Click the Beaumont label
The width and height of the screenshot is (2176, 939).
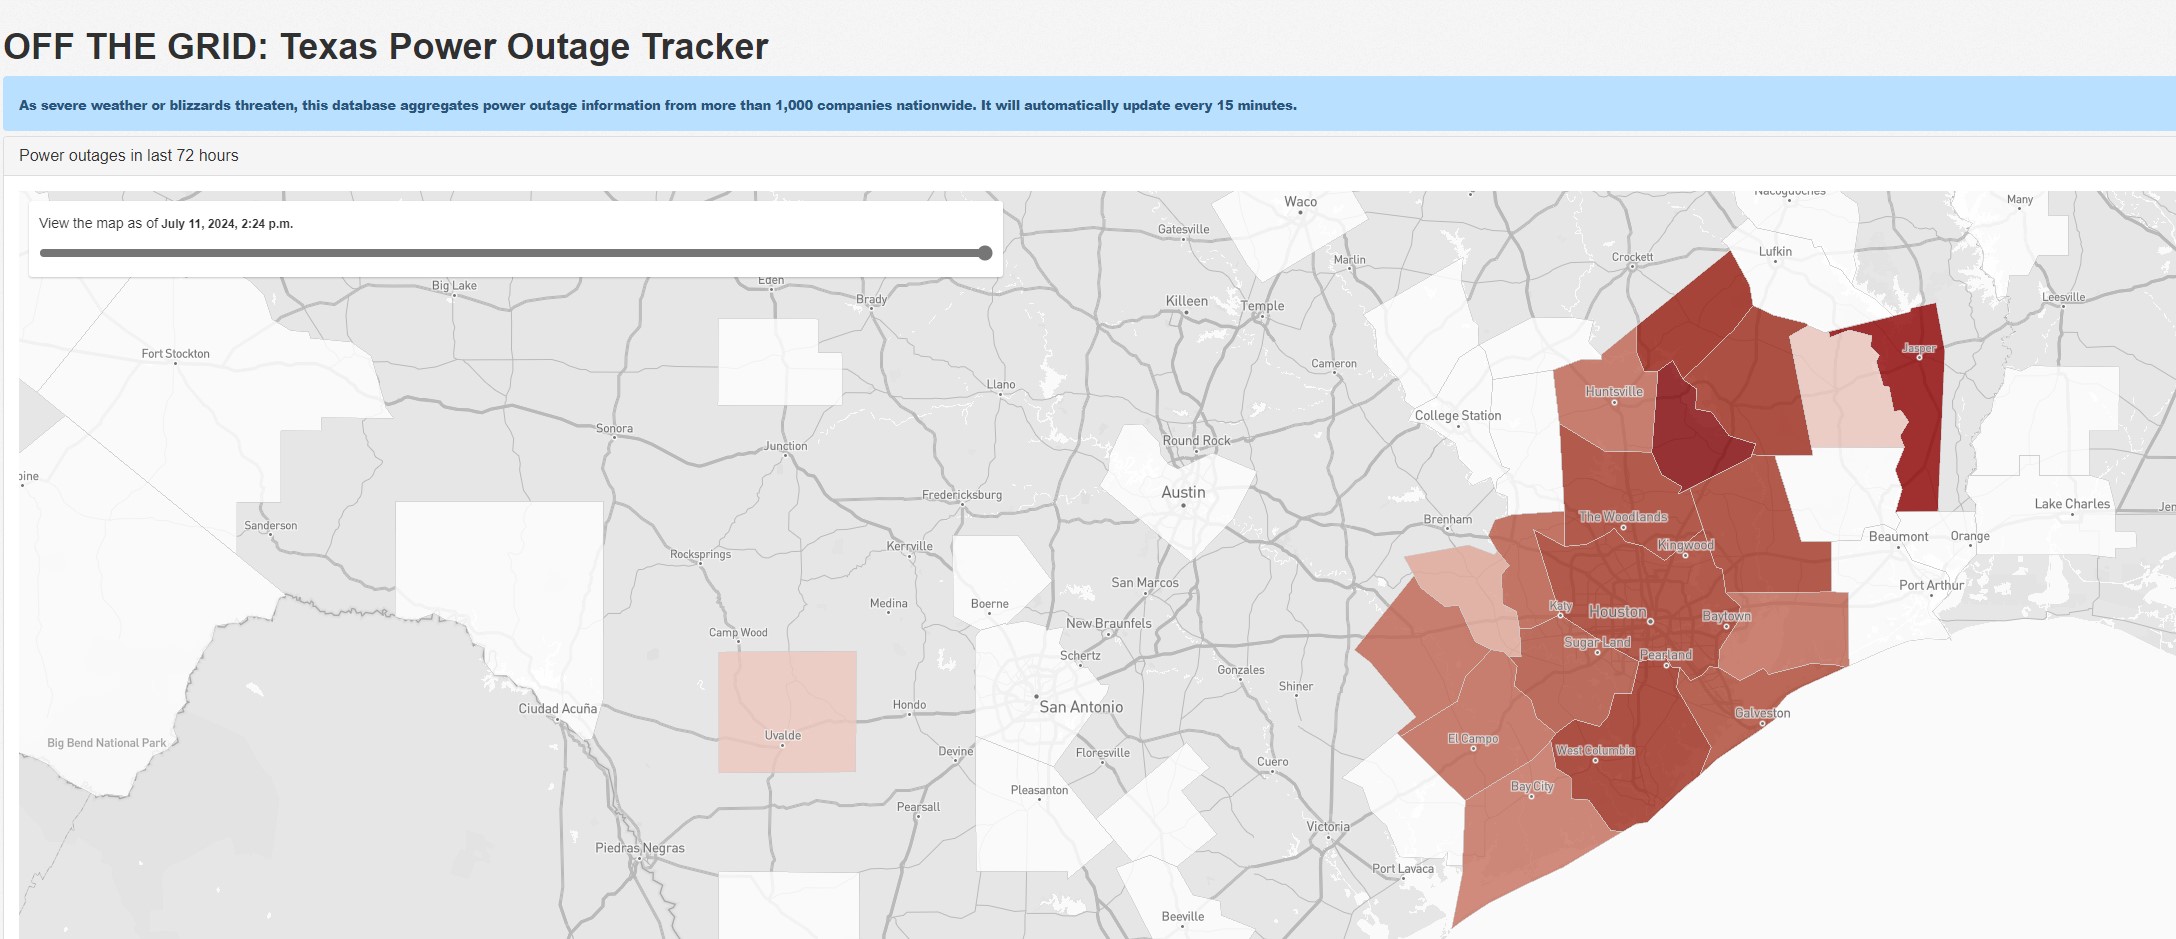pyautogui.click(x=1898, y=537)
